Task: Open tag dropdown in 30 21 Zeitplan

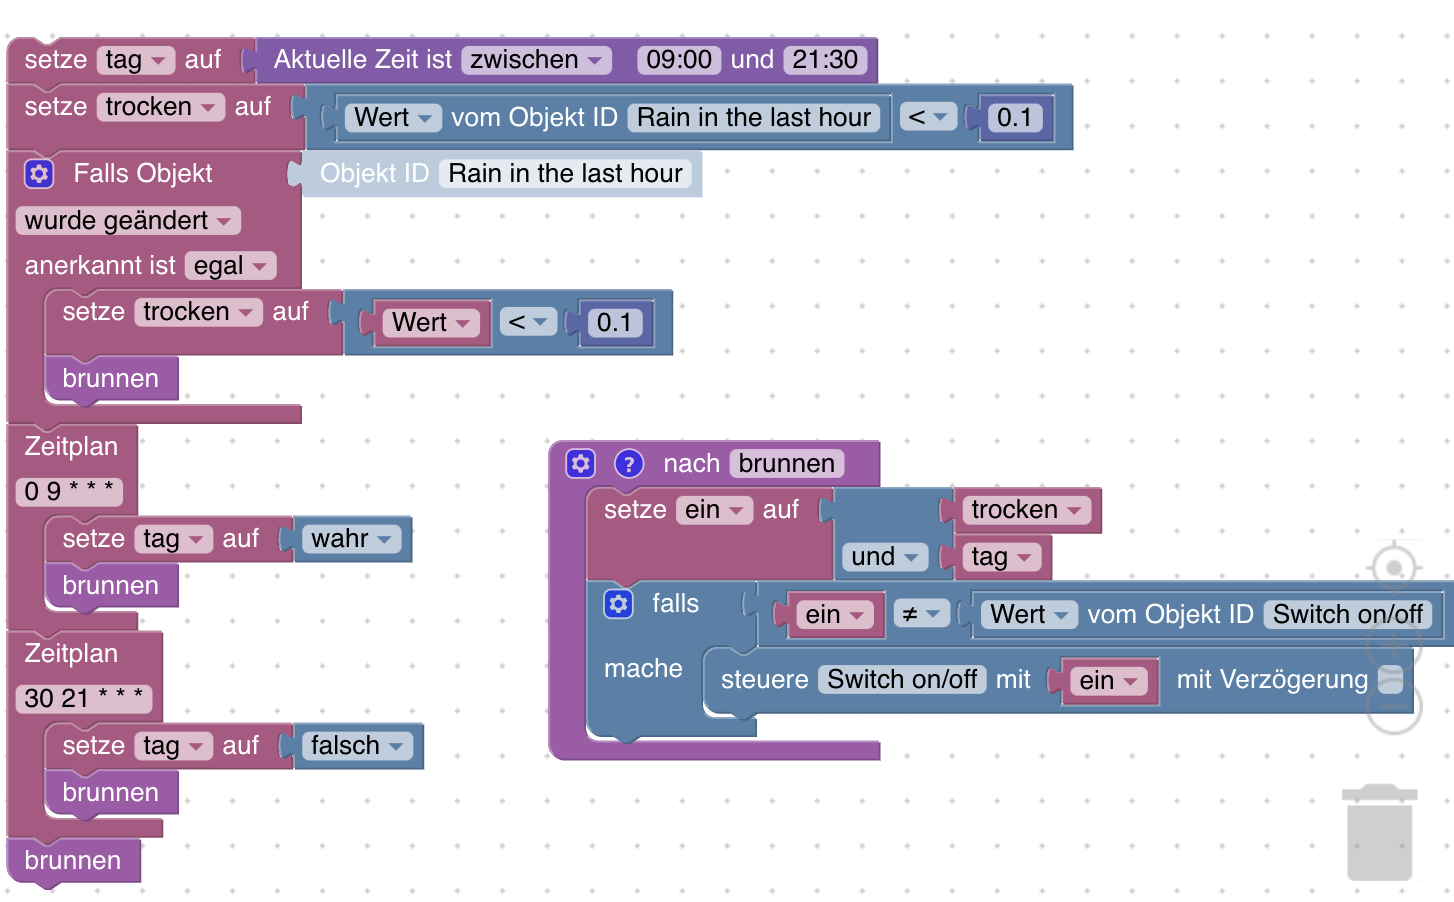Action: [174, 746]
